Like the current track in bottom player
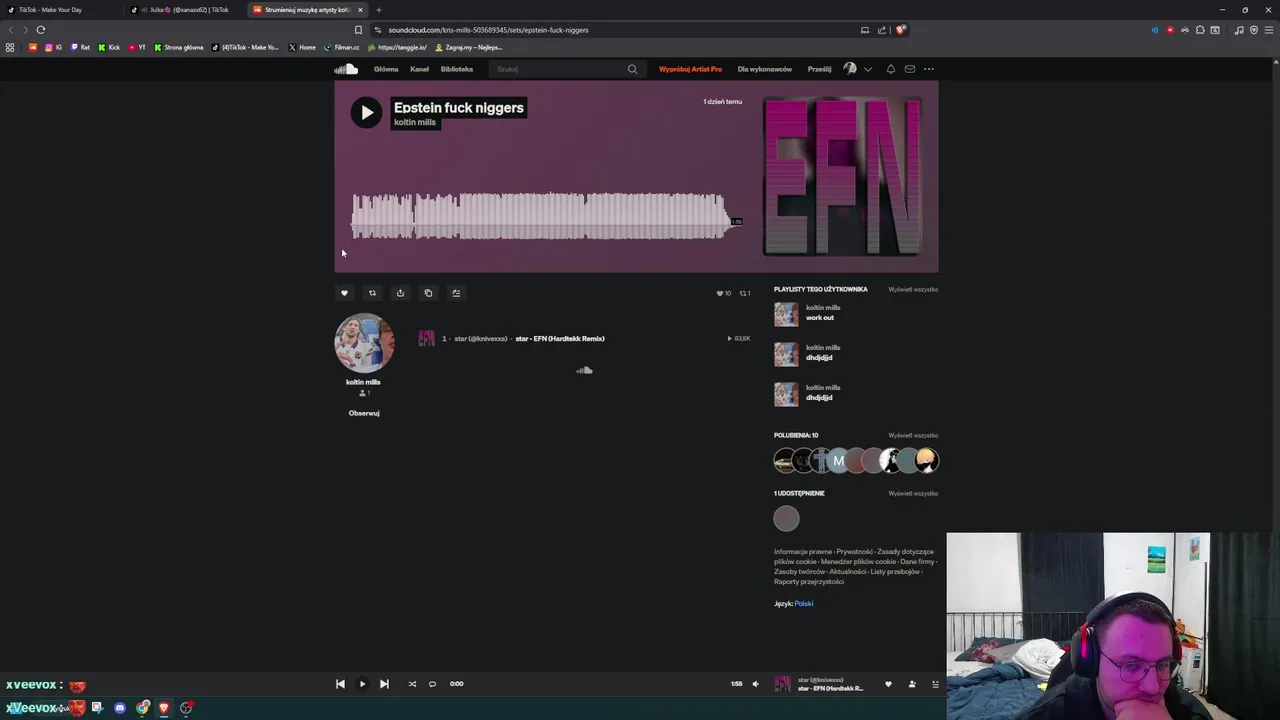Viewport: 1280px width, 720px height. [888, 684]
